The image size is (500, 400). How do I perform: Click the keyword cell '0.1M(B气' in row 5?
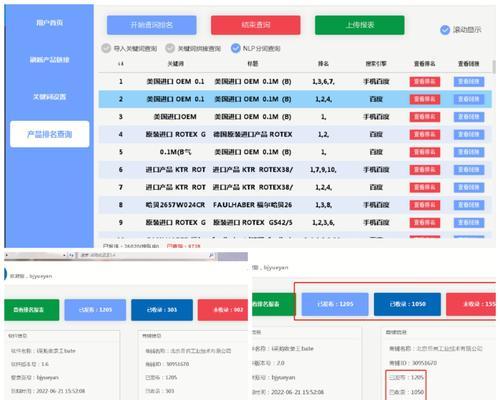point(175,152)
